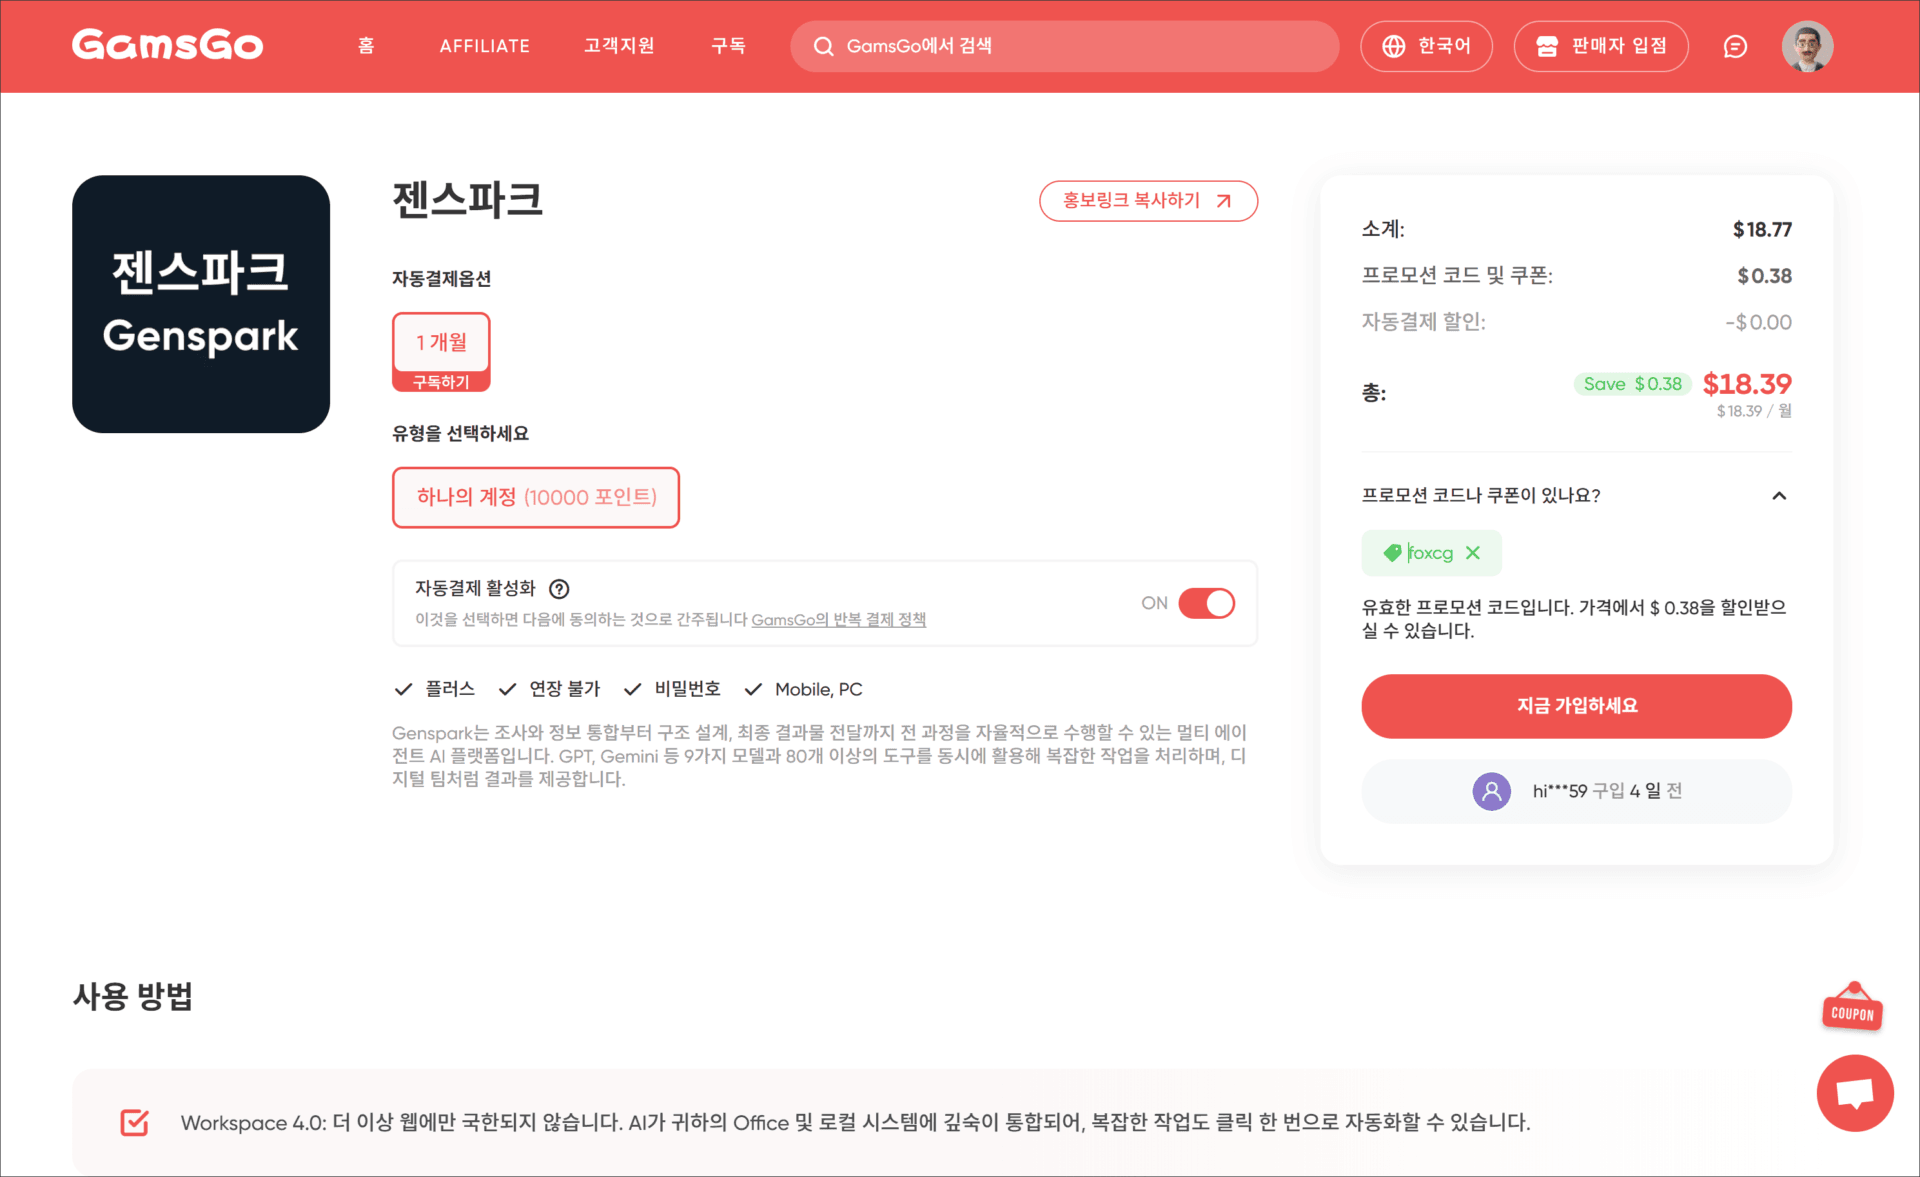Image resolution: width=1920 pixels, height=1177 pixels.
Task: Click the hi***59 구입 4 일 전 notice
Action: [1576, 791]
